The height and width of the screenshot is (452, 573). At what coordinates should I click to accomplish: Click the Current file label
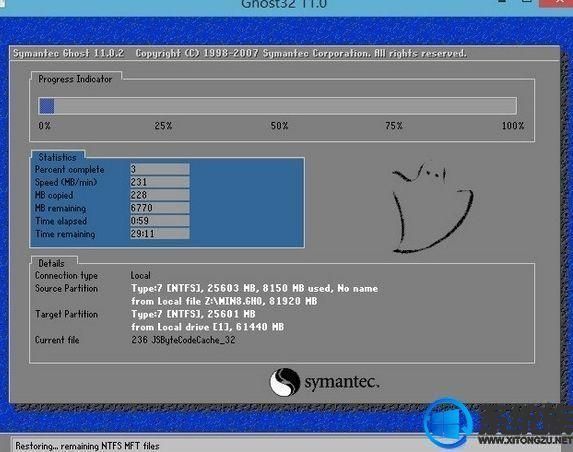(x=57, y=340)
